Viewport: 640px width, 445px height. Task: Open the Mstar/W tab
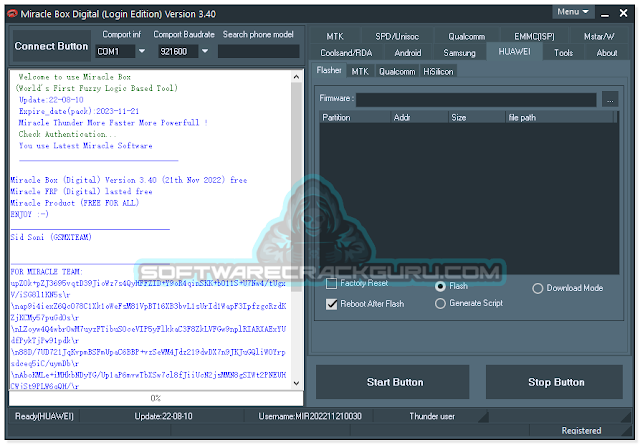pyautogui.click(x=599, y=36)
